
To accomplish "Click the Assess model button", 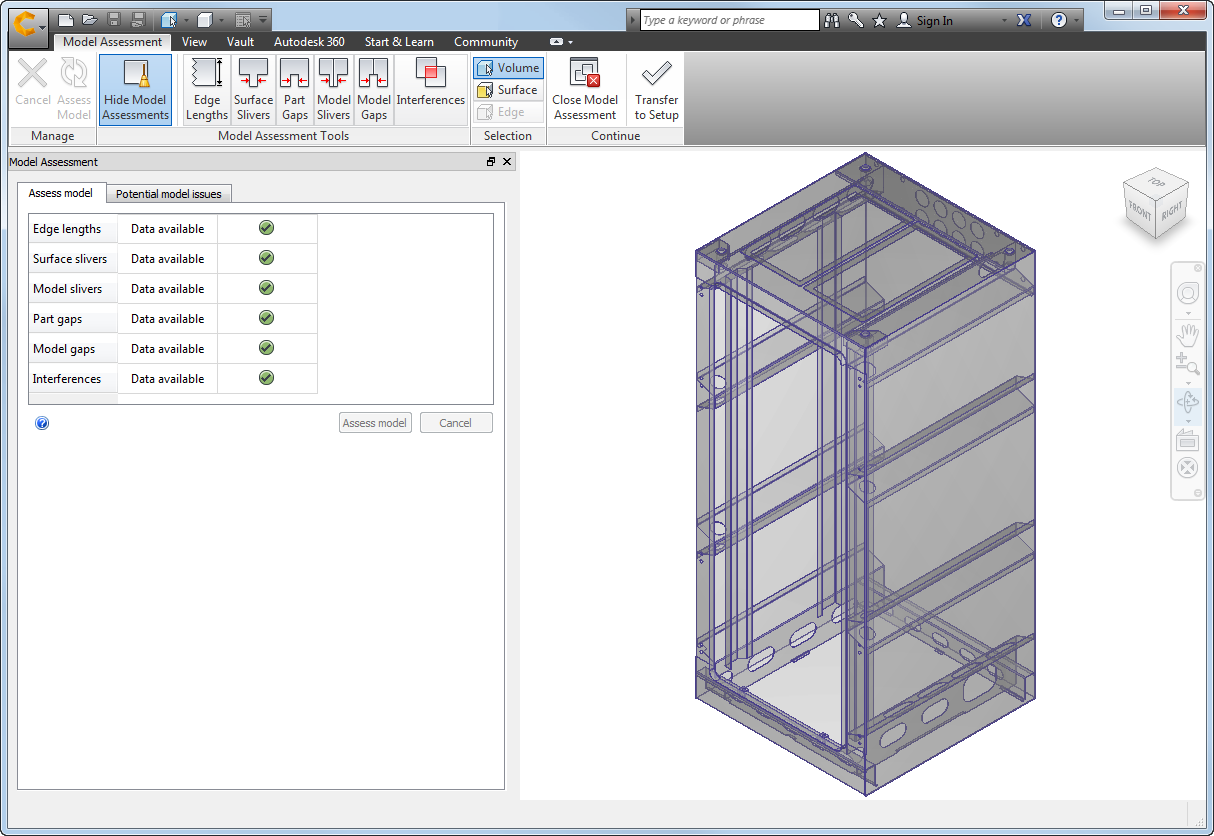I will click(x=375, y=423).
